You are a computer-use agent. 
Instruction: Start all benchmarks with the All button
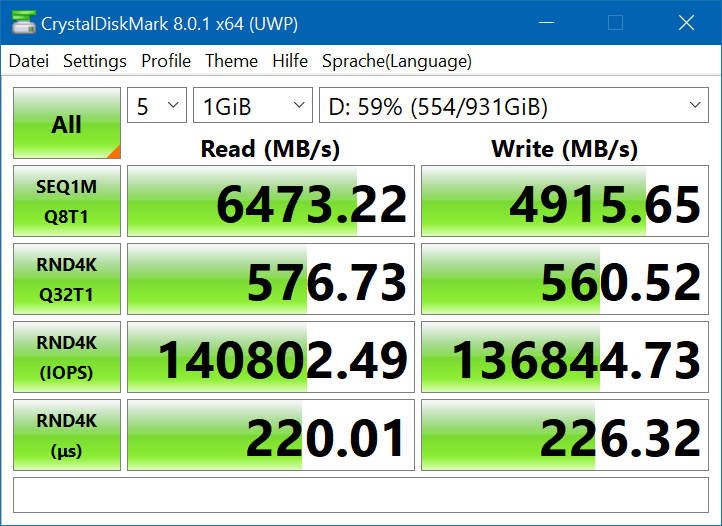67,123
